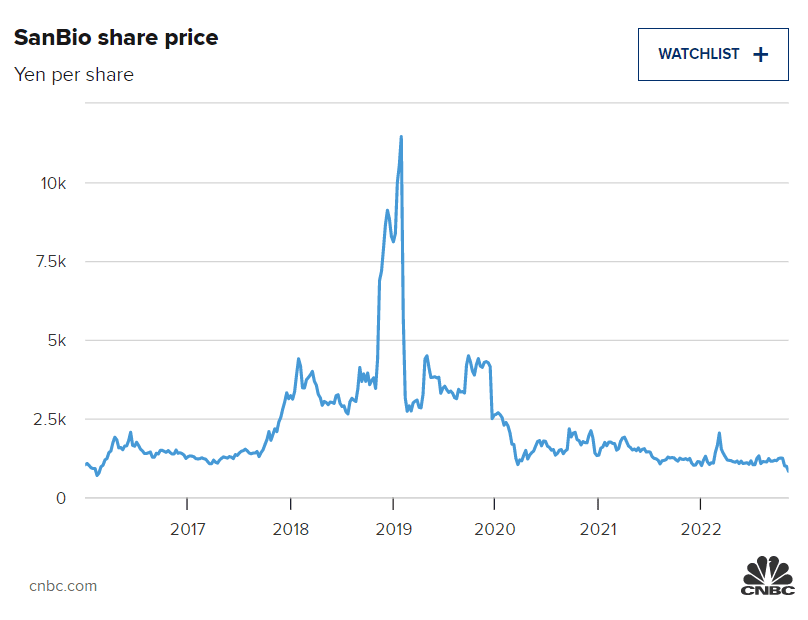The height and width of the screenshot is (620, 808).
Task: Click the 5k y-axis label
Action: click(56, 341)
